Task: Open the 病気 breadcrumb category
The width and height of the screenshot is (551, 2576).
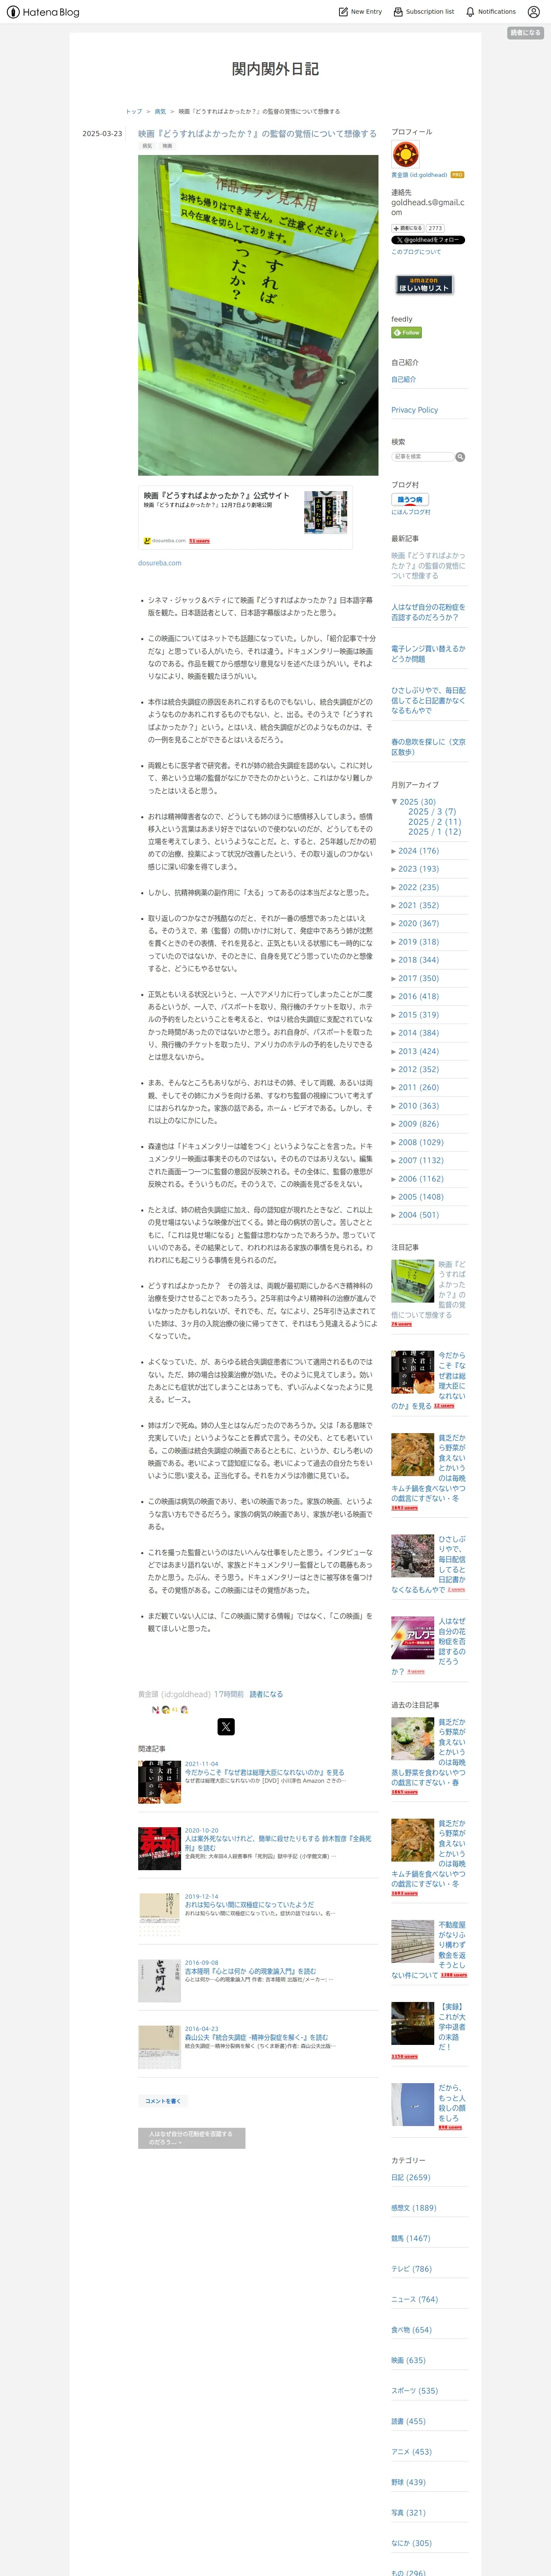Action: click(160, 112)
